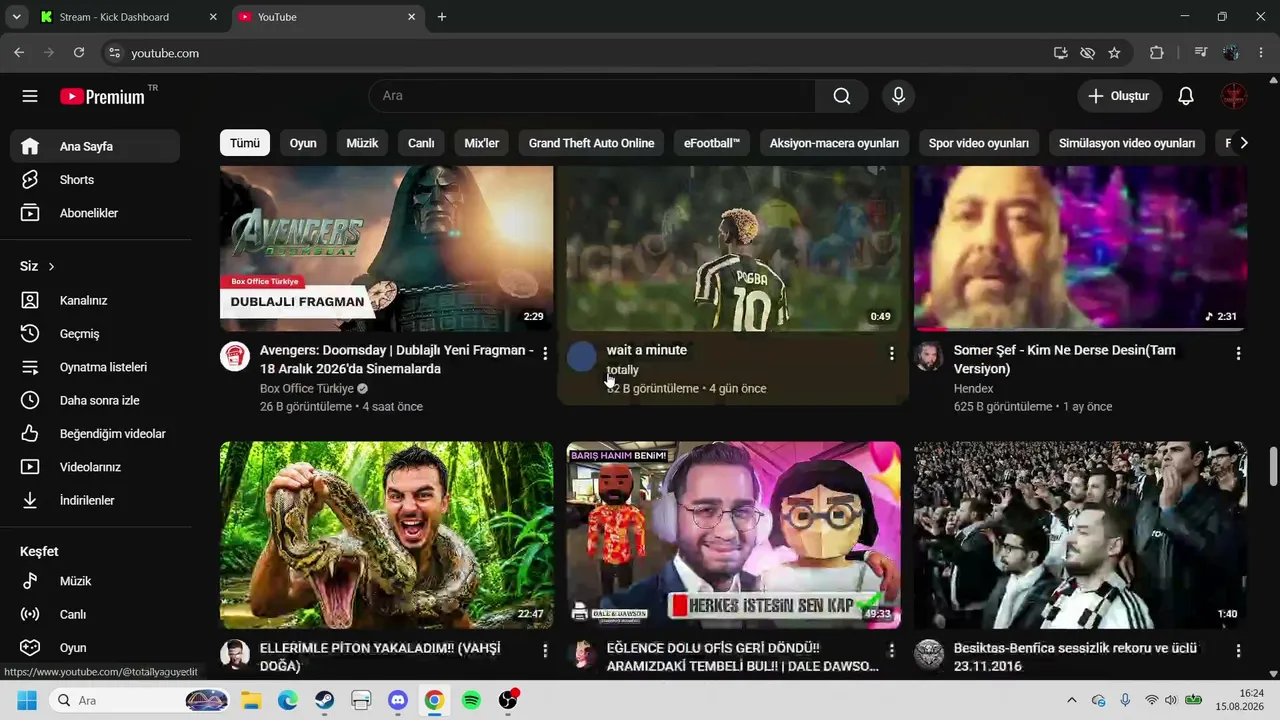Open Shorts from the sidebar

tap(96, 180)
